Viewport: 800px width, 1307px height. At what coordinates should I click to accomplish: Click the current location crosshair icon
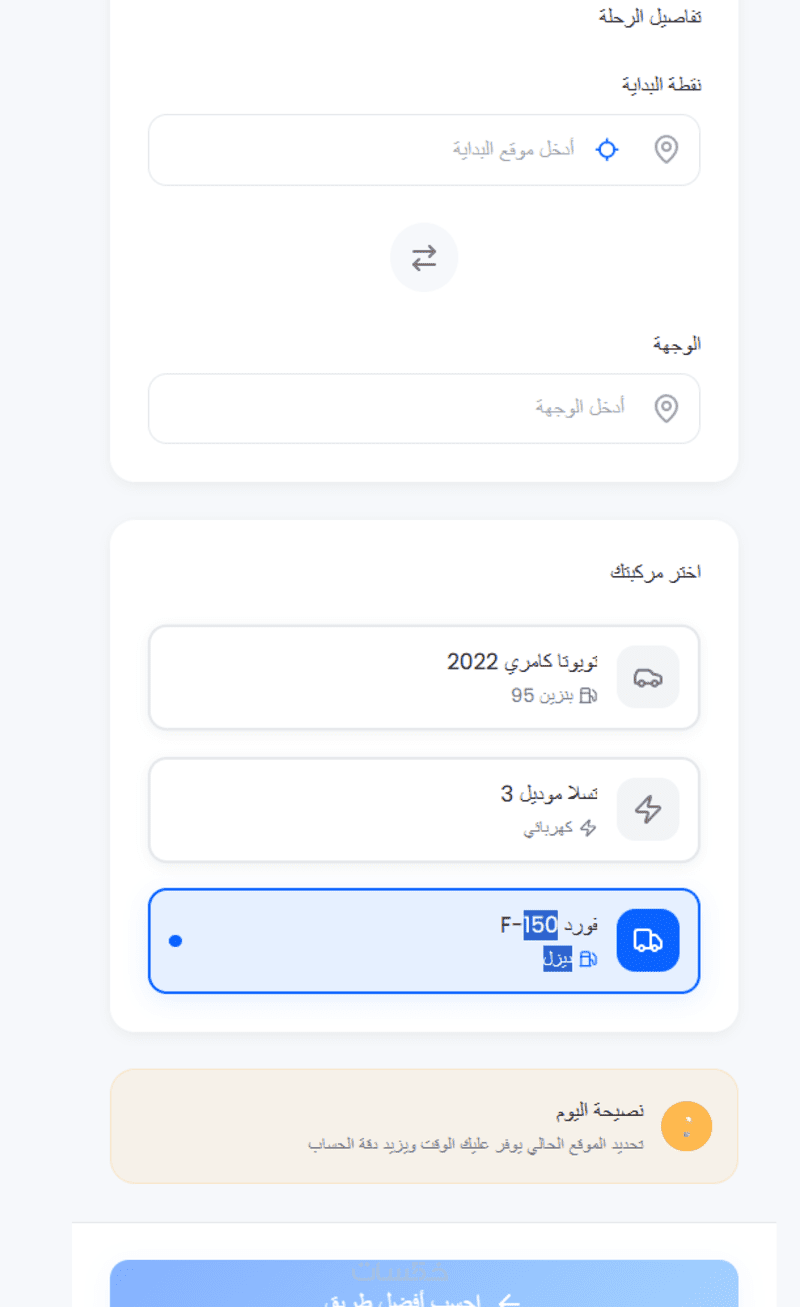click(607, 150)
